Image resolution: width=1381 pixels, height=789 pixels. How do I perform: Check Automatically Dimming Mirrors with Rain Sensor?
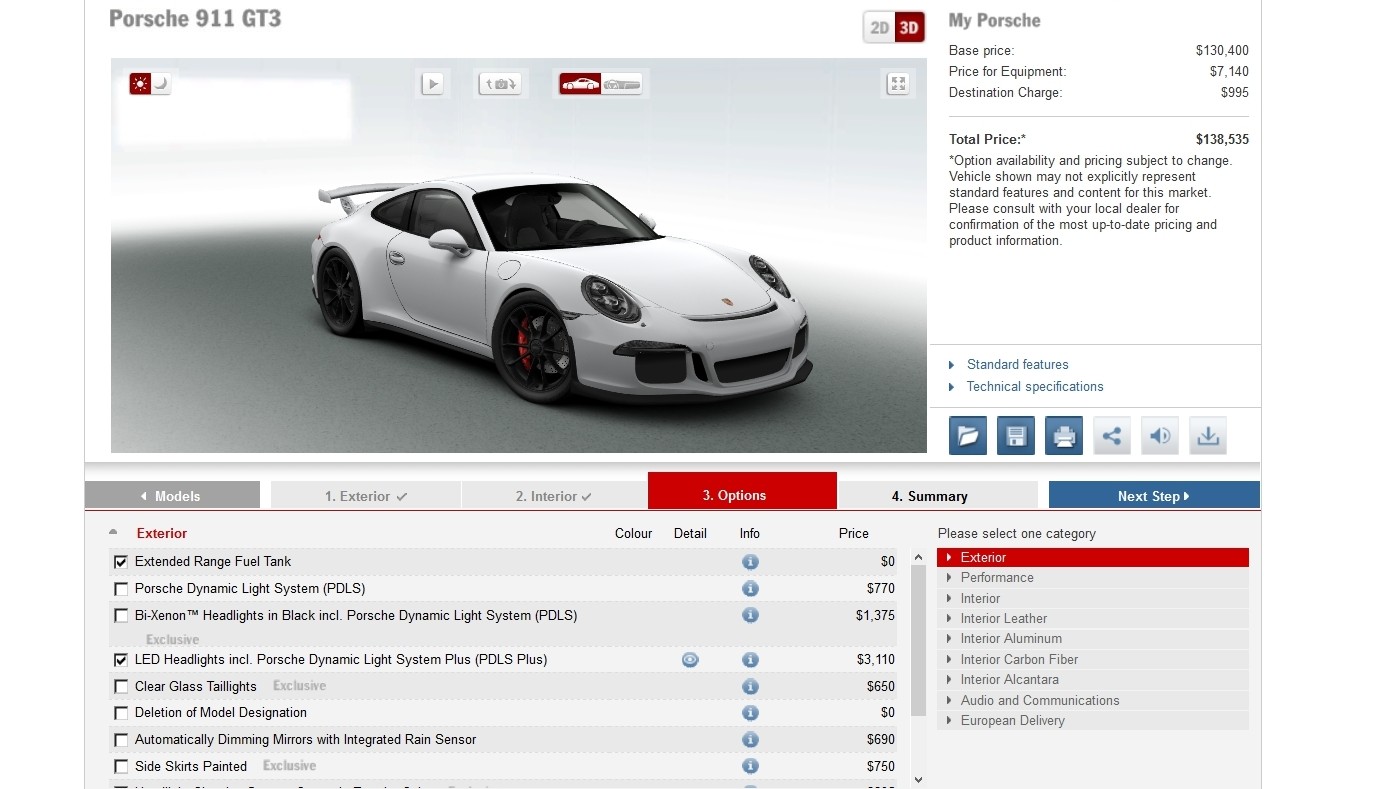121,740
